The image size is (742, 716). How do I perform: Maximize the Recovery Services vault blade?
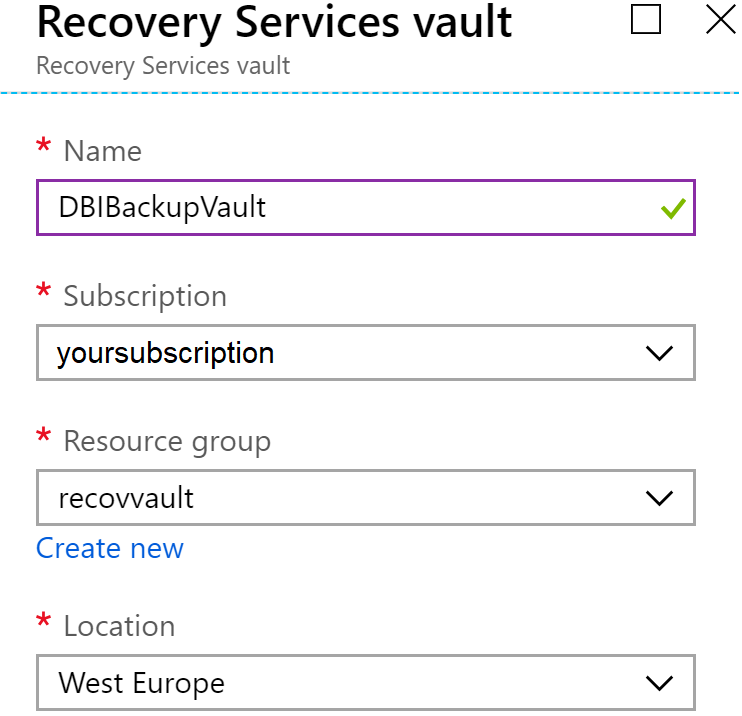pos(646,19)
